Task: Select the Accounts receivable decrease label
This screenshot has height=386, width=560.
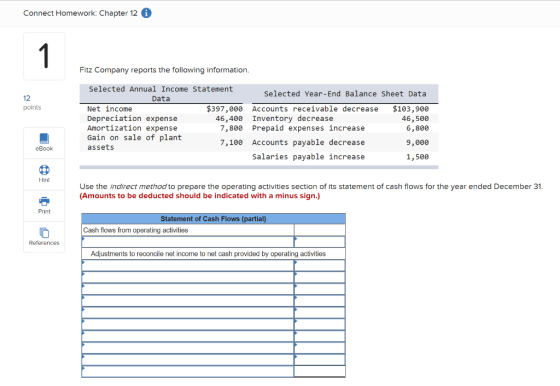Action: pos(315,109)
